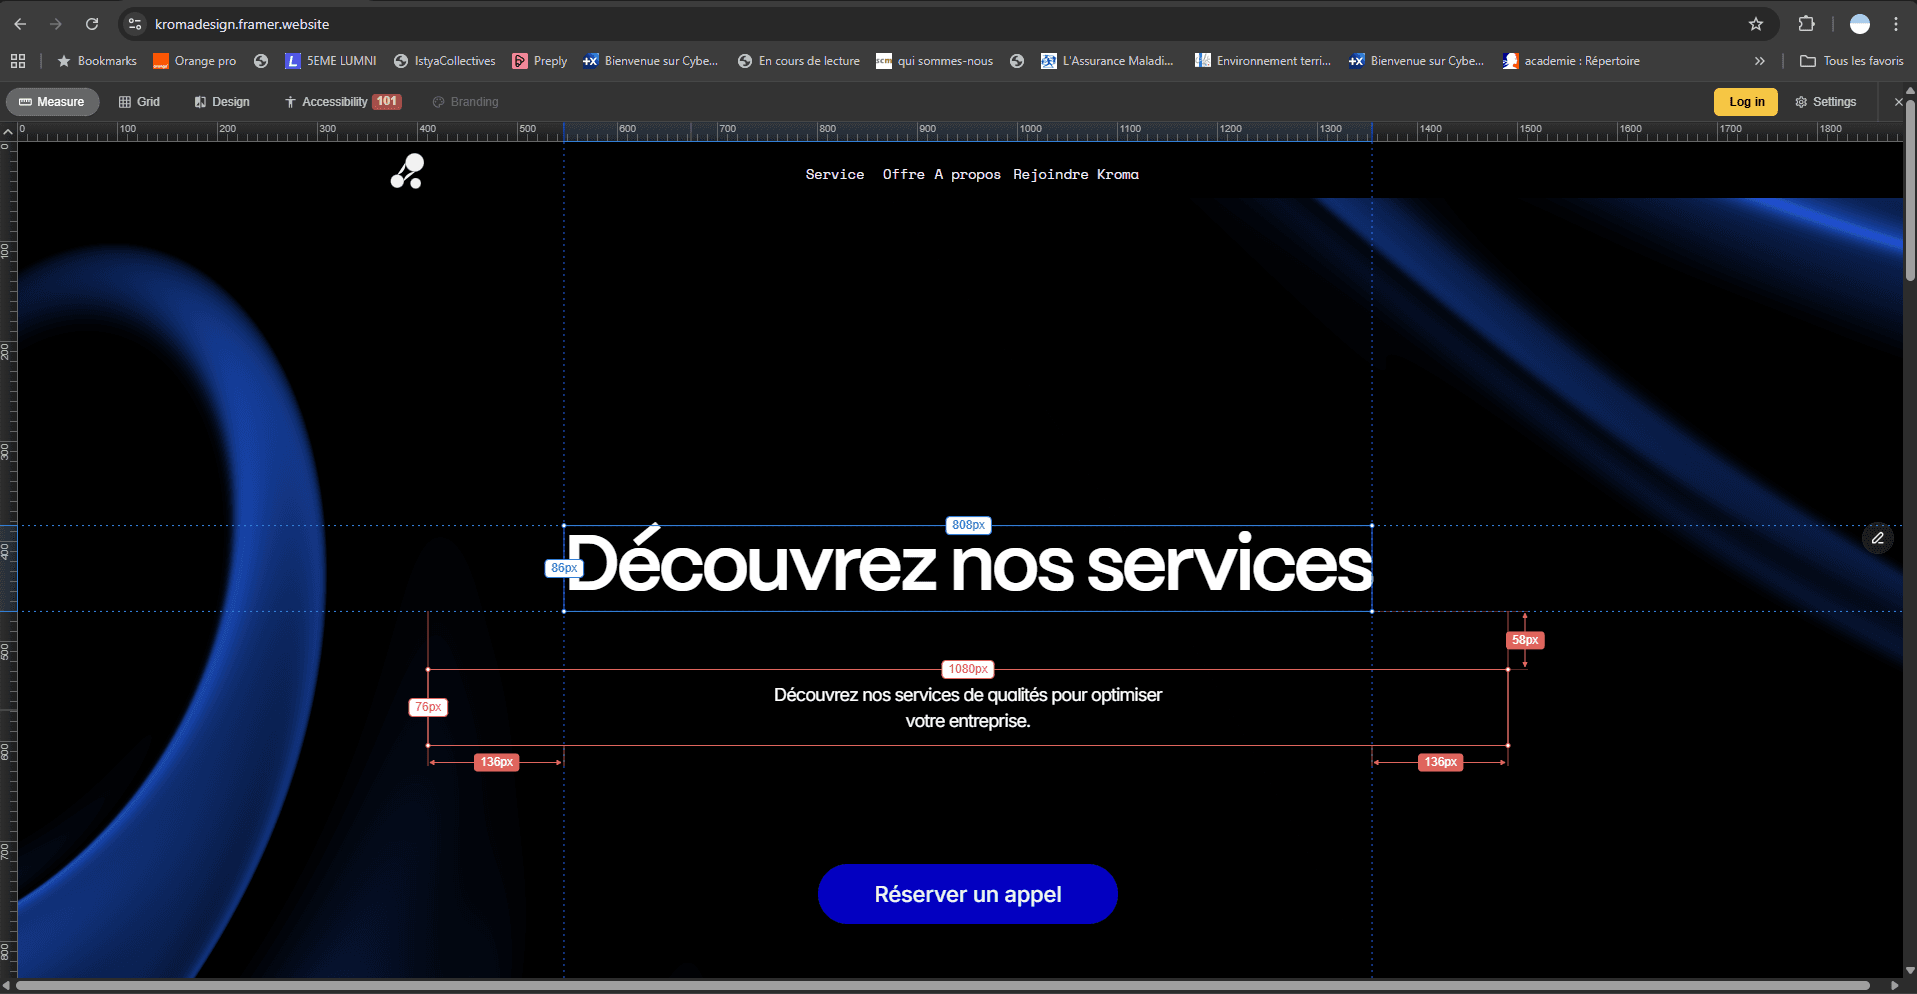Open the Service menu item on the website
The image size is (1917, 994).
coord(835,173)
